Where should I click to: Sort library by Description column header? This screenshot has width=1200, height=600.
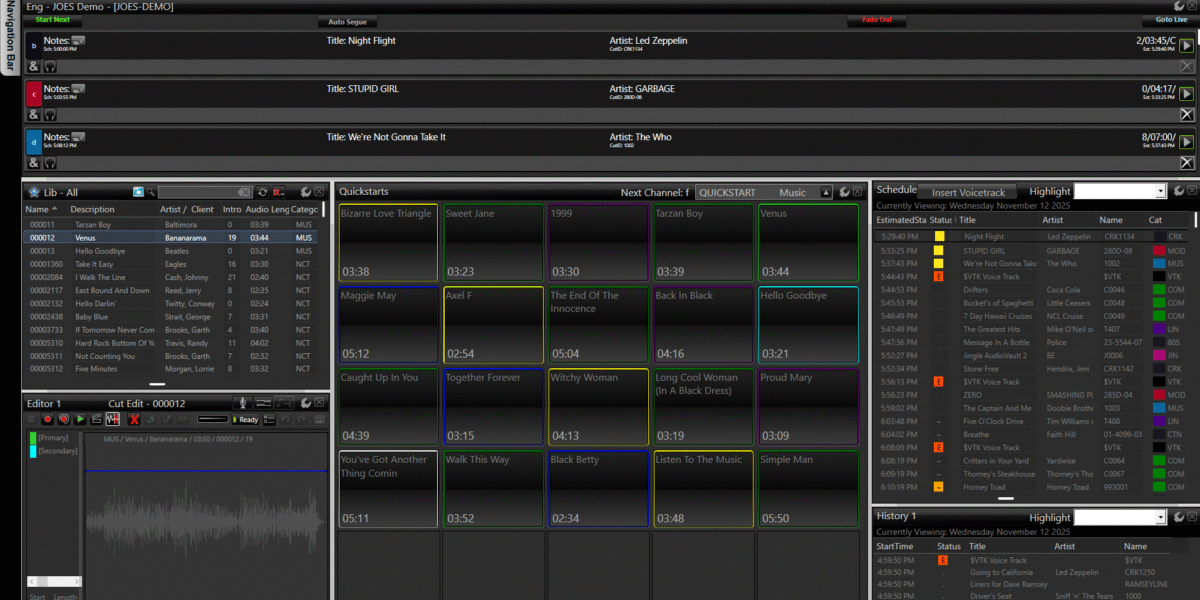point(92,210)
